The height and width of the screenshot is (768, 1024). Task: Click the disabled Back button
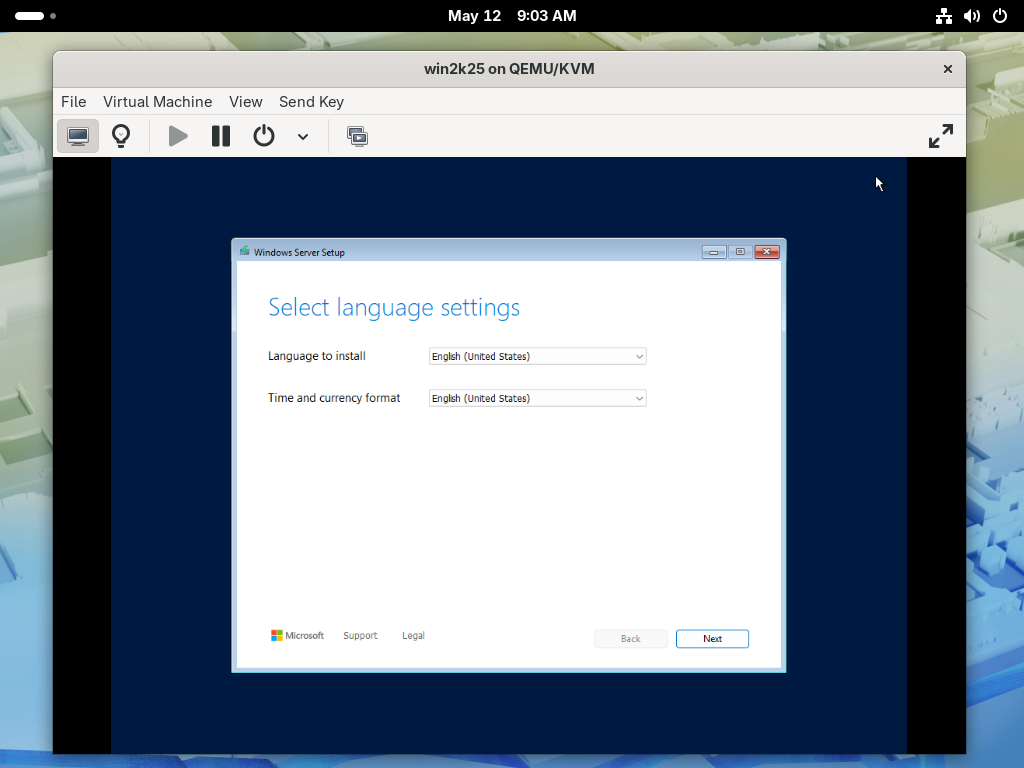click(630, 639)
